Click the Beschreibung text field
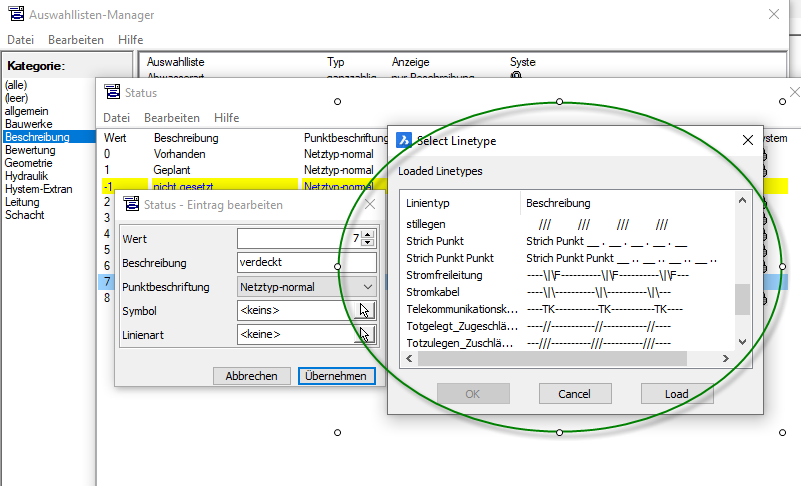The width and height of the screenshot is (801, 486). pos(306,263)
